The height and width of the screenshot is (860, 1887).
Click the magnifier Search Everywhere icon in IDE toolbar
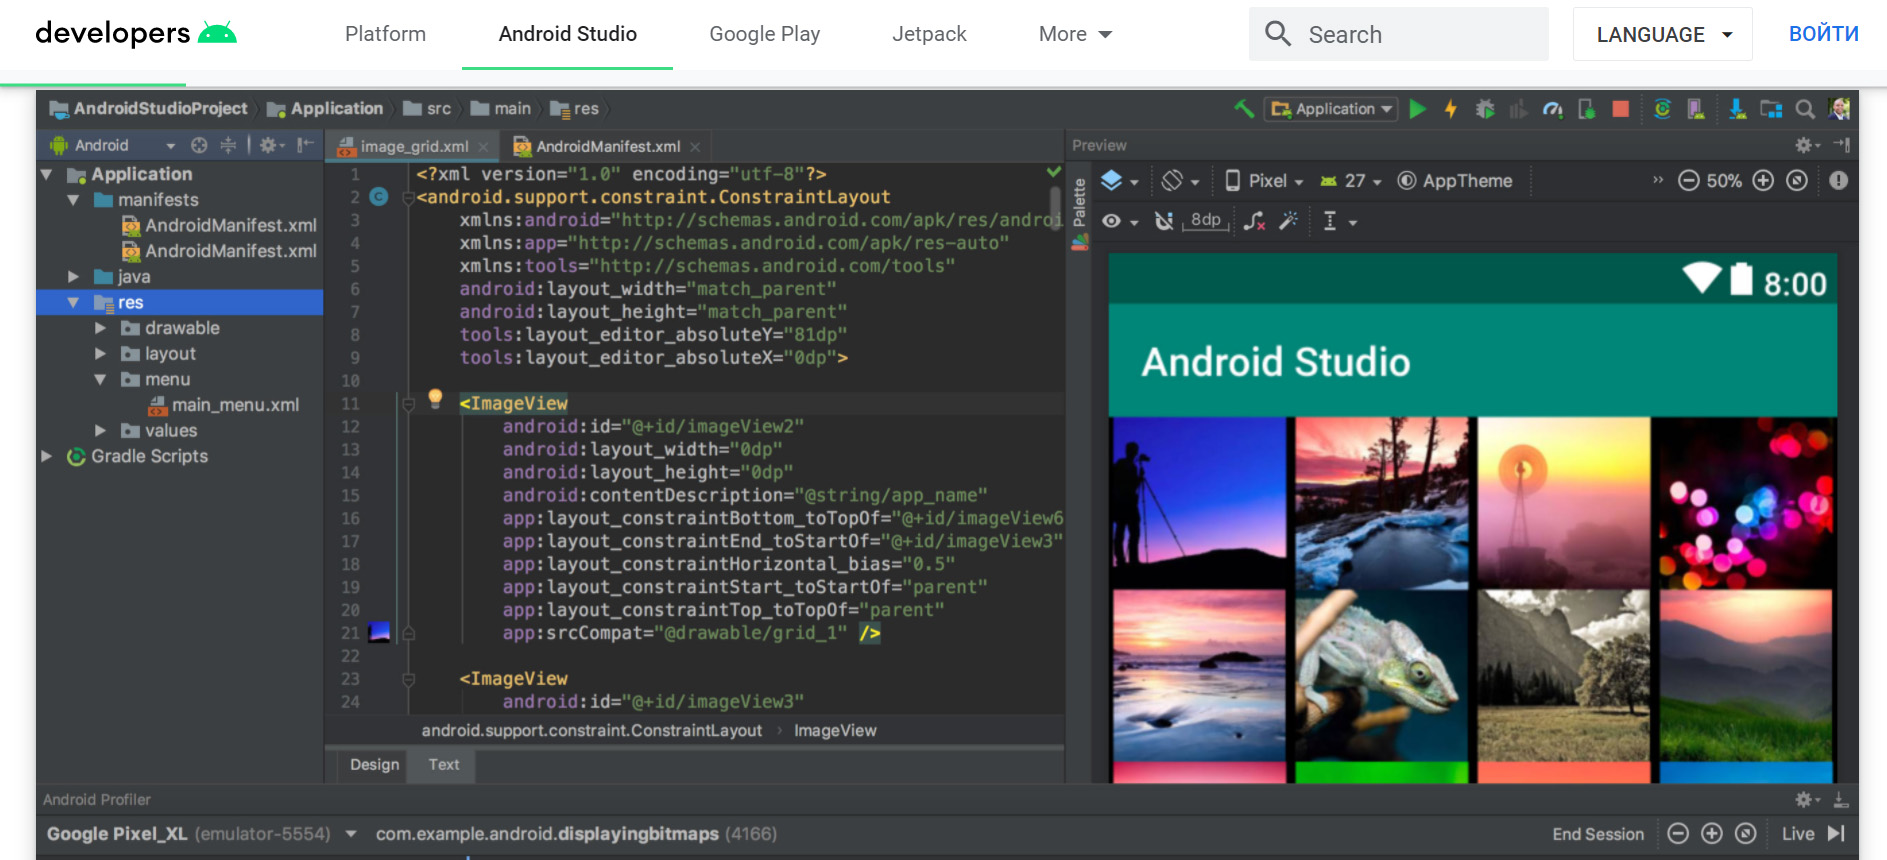tap(1805, 109)
